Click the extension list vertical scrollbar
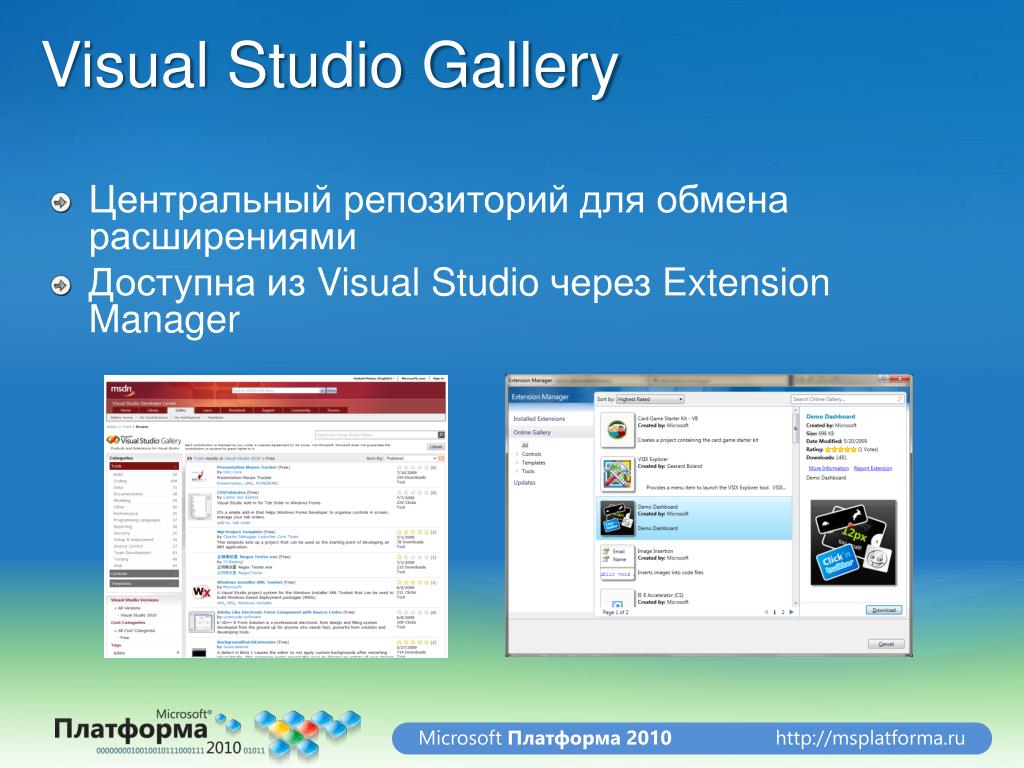The height and width of the screenshot is (768, 1024). point(795,507)
